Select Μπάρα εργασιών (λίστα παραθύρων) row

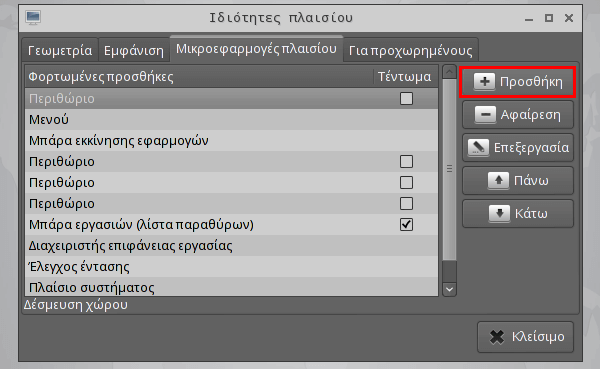tap(232, 224)
